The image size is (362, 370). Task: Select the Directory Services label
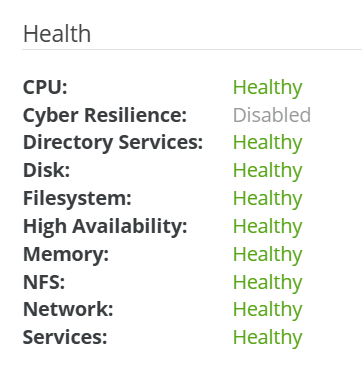click(113, 143)
